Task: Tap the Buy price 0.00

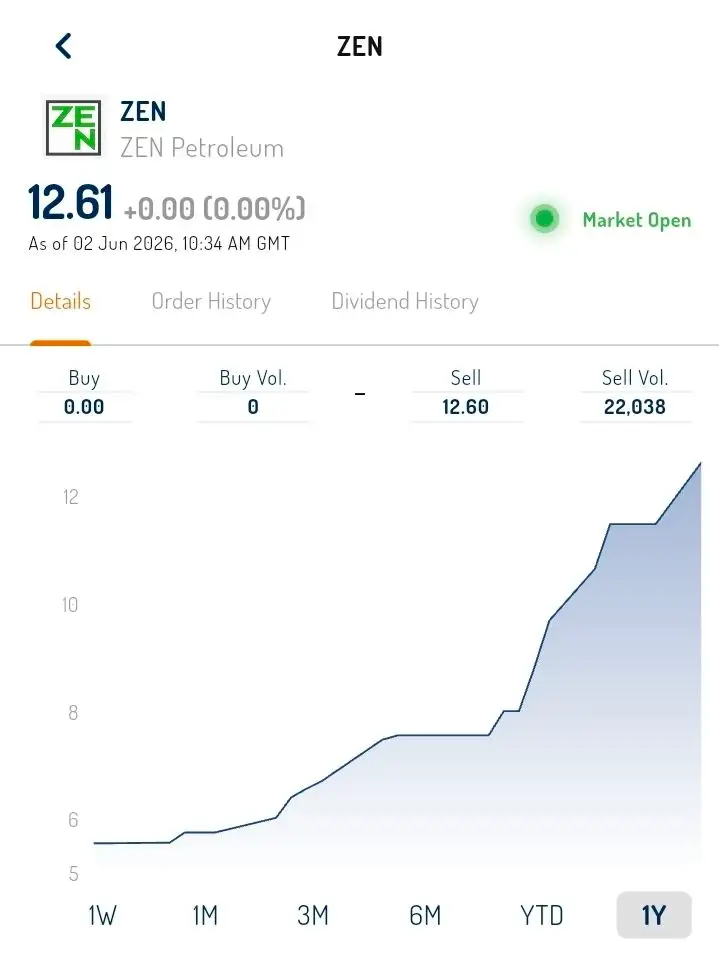Action: point(84,407)
